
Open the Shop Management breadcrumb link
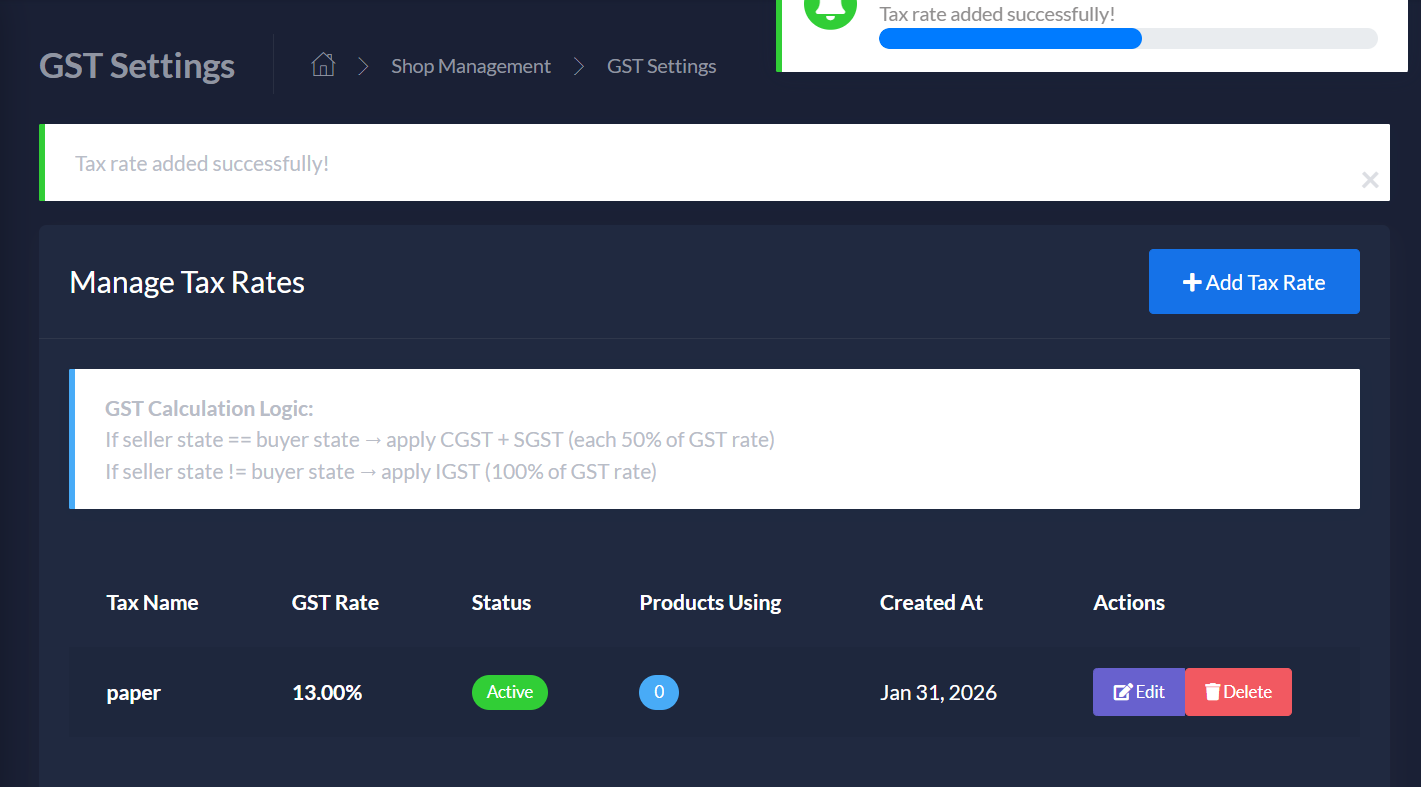[x=471, y=65]
